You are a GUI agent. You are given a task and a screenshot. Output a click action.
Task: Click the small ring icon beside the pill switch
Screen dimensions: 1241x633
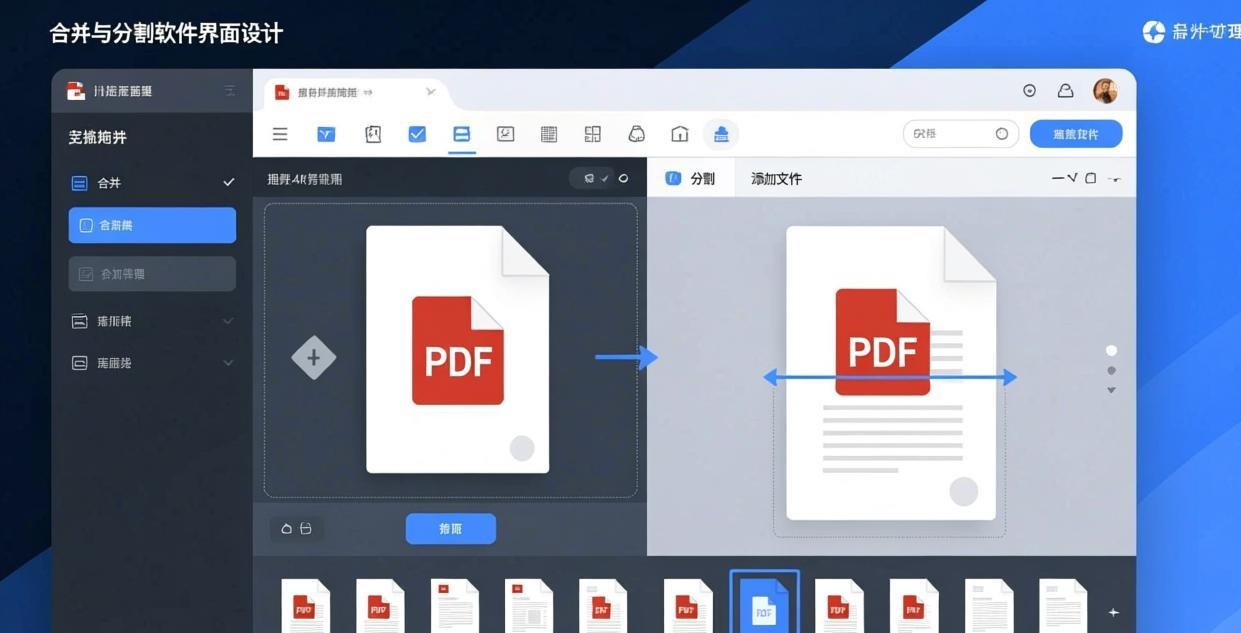tap(624, 178)
